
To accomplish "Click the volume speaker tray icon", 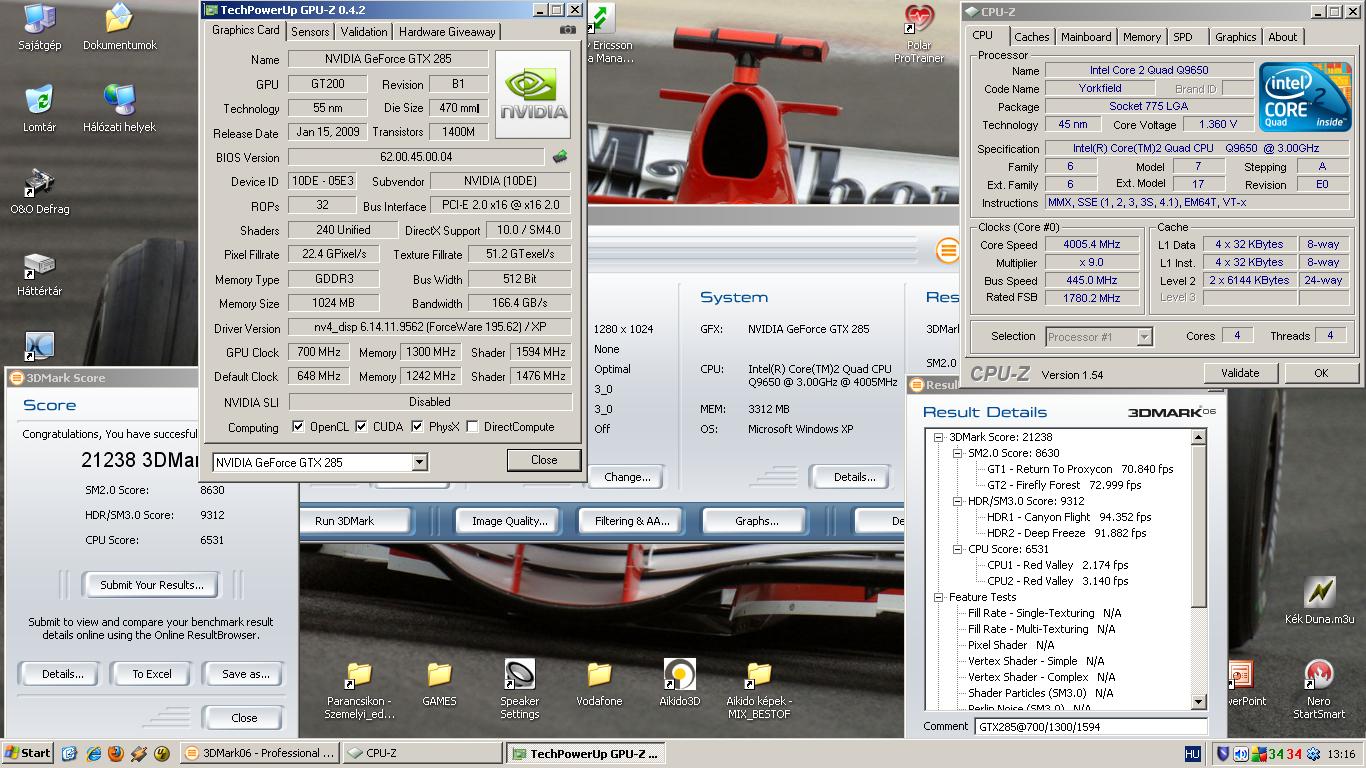I will [x=1241, y=754].
